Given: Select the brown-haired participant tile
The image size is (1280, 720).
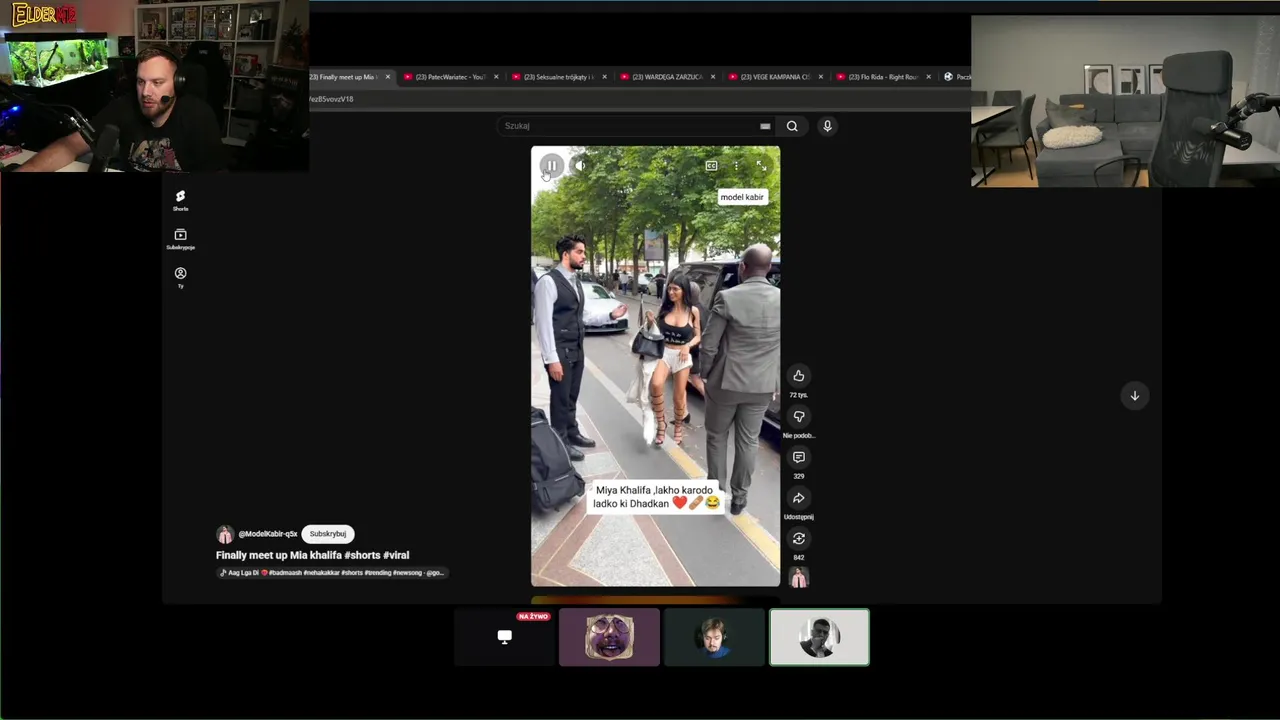Looking at the screenshot, I should [x=714, y=637].
